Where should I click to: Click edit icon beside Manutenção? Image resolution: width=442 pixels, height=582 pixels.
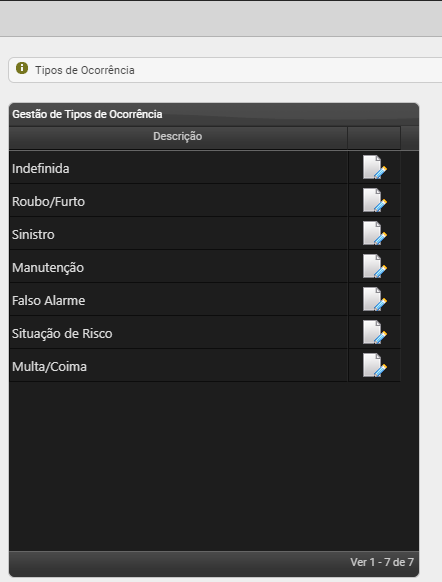(x=374, y=267)
